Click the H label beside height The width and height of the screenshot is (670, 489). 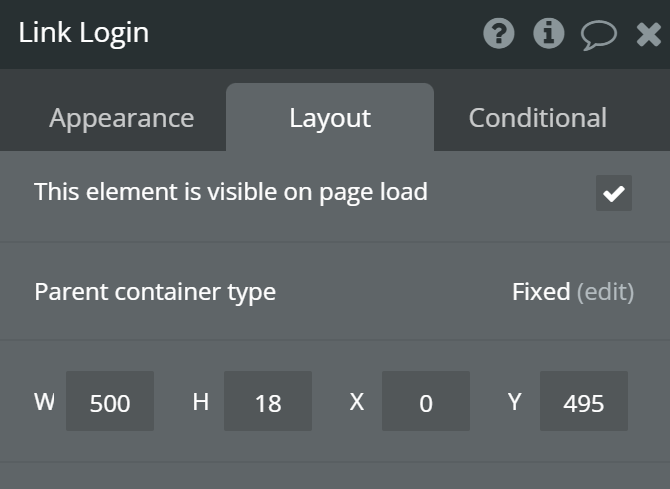[x=201, y=402]
